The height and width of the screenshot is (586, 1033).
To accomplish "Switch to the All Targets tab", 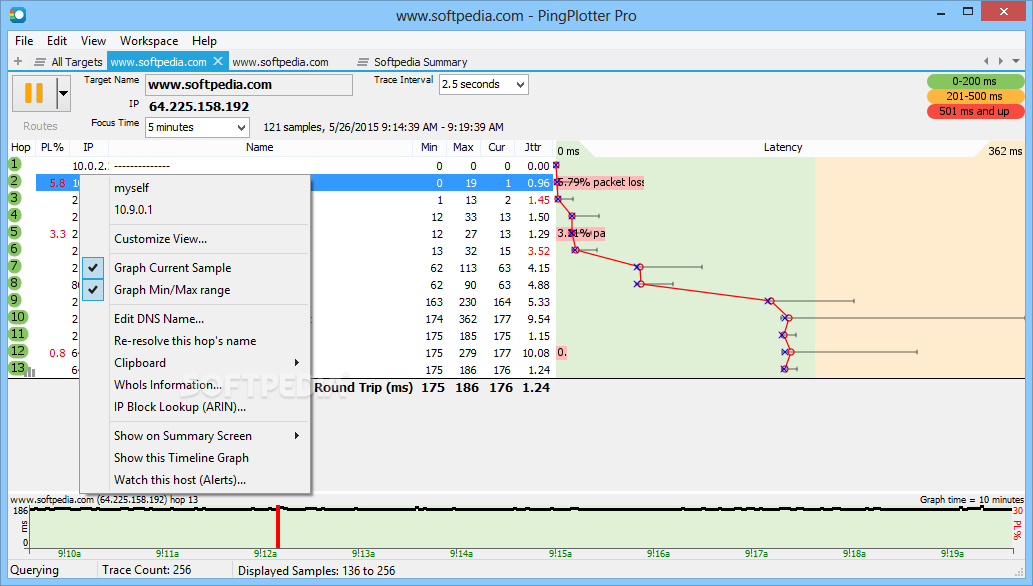I will [69, 62].
